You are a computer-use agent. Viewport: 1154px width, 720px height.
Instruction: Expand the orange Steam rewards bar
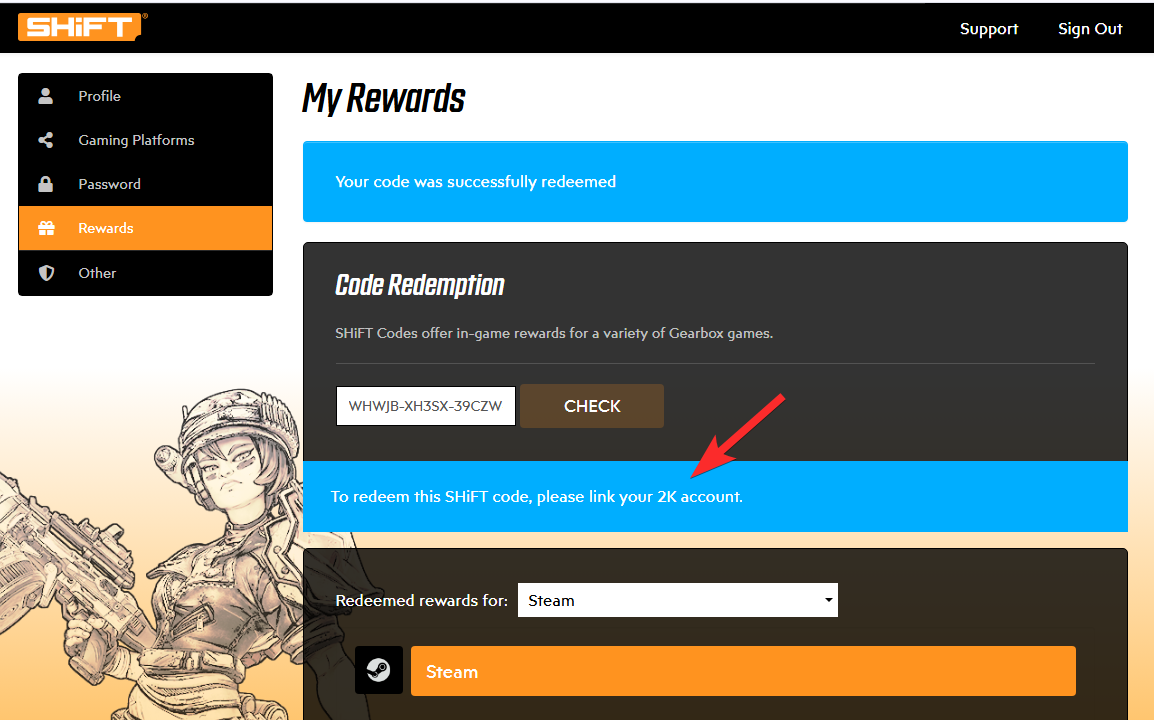(743, 671)
